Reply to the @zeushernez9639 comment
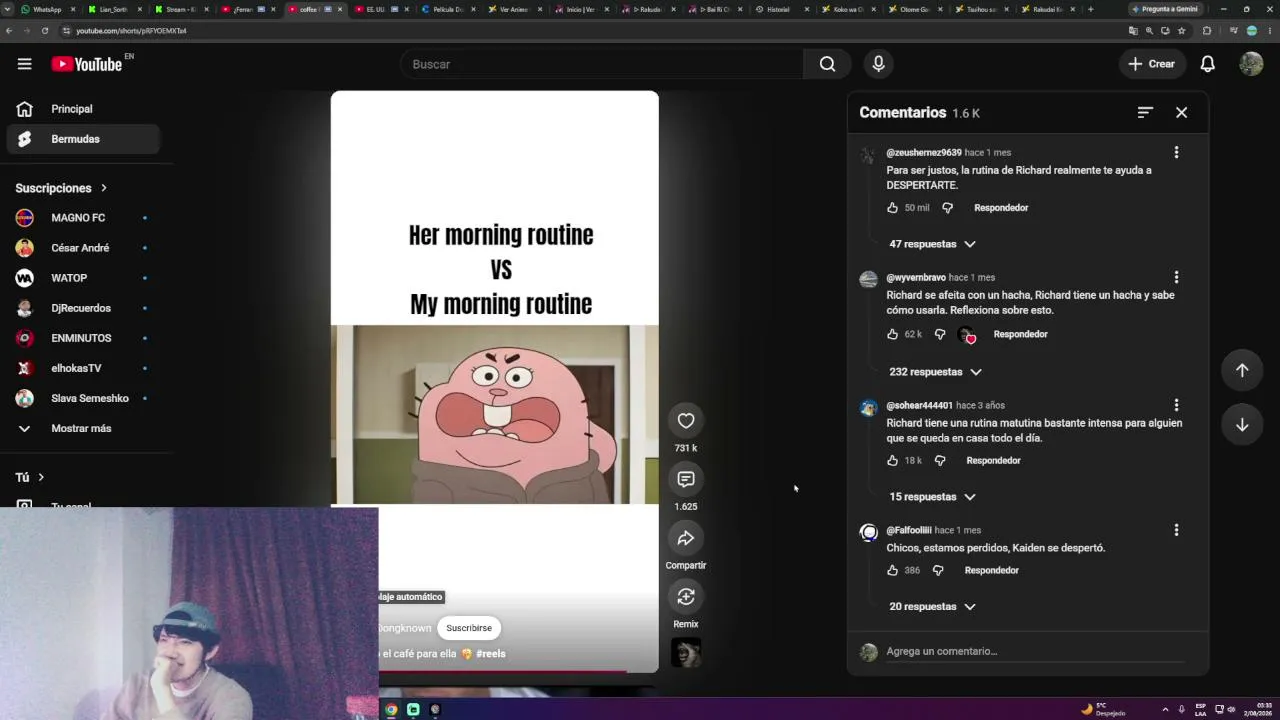The image size is (1280, 720). 1001,208
